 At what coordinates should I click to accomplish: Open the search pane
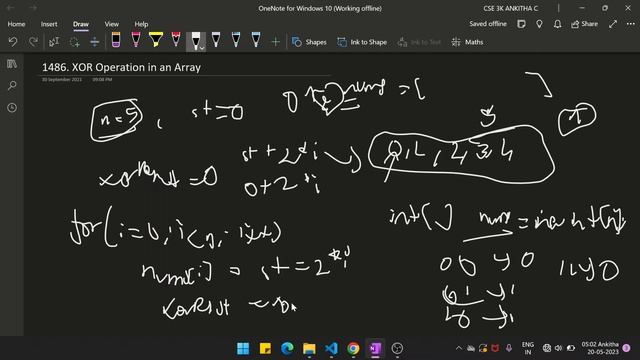12,86
